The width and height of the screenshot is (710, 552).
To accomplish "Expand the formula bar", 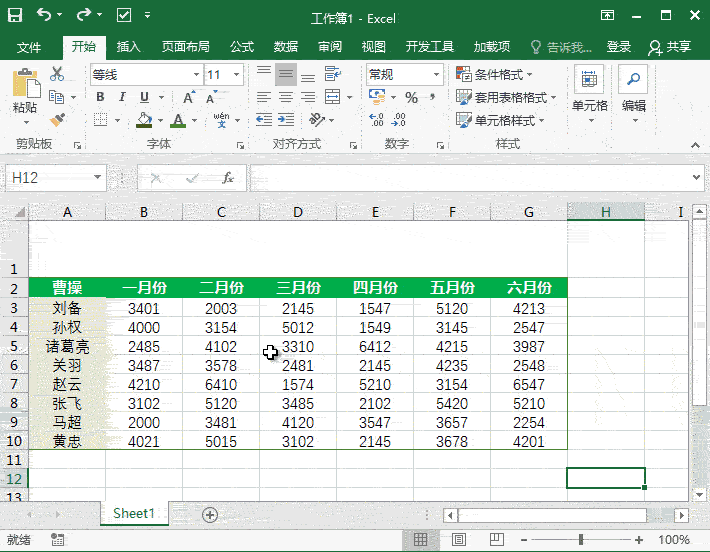I will click(696, 178).
